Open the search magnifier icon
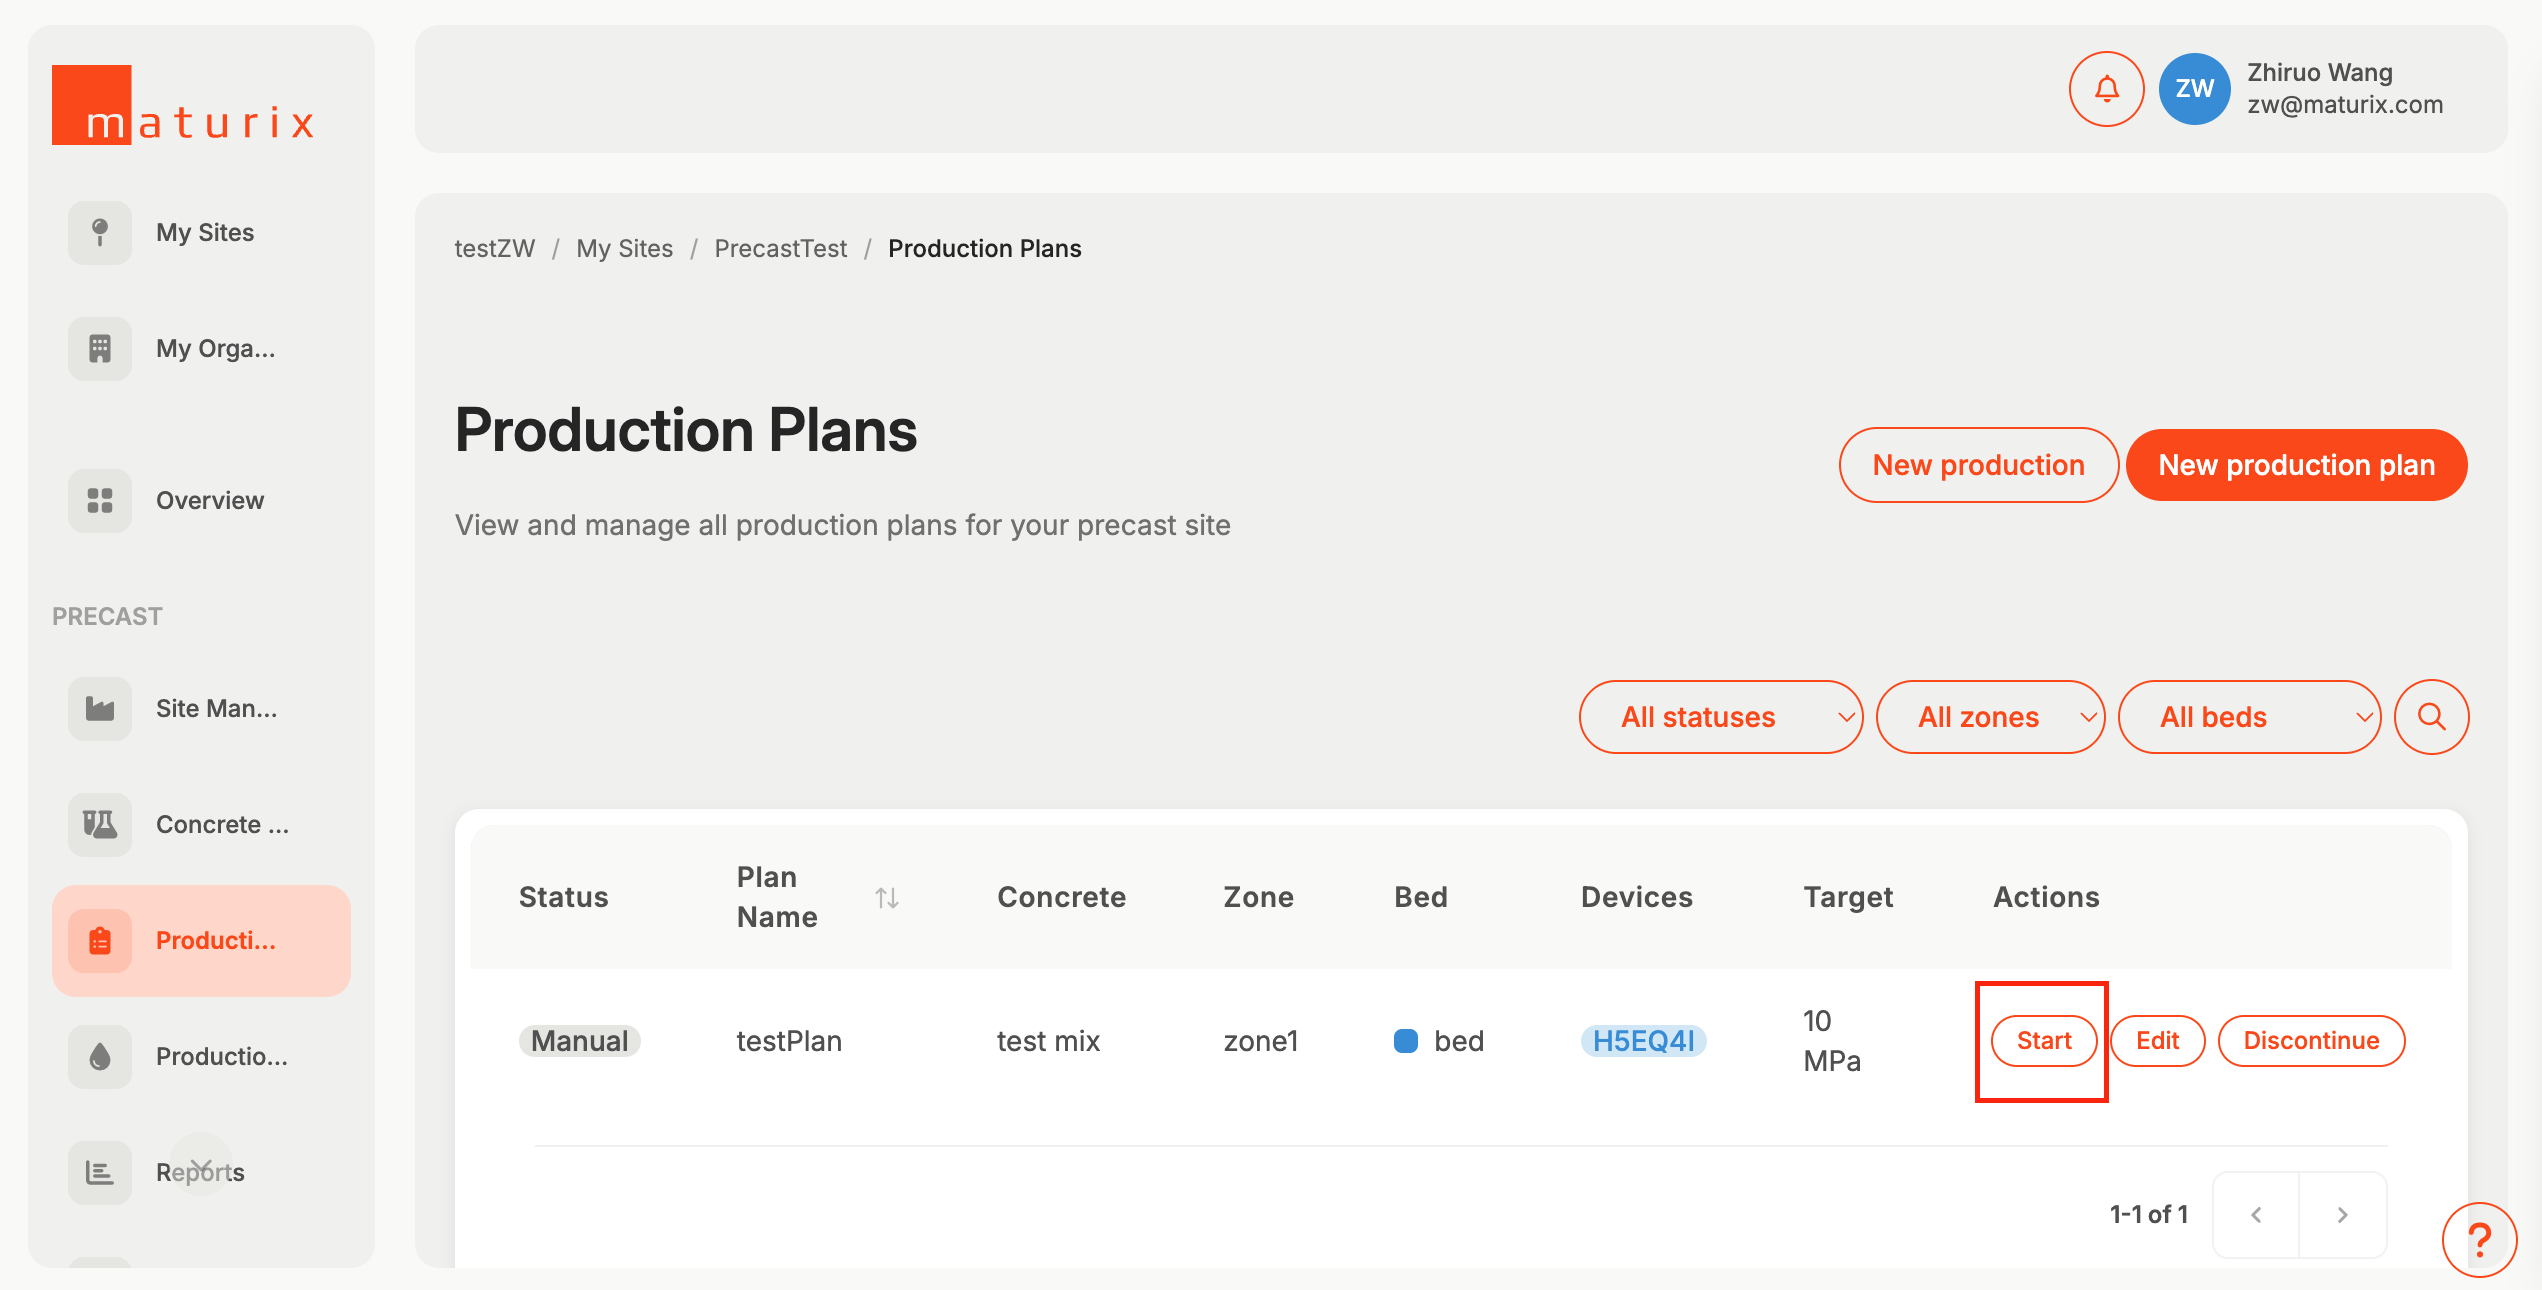This screenshot has width=2542, height=1290. click(2431, 717)
